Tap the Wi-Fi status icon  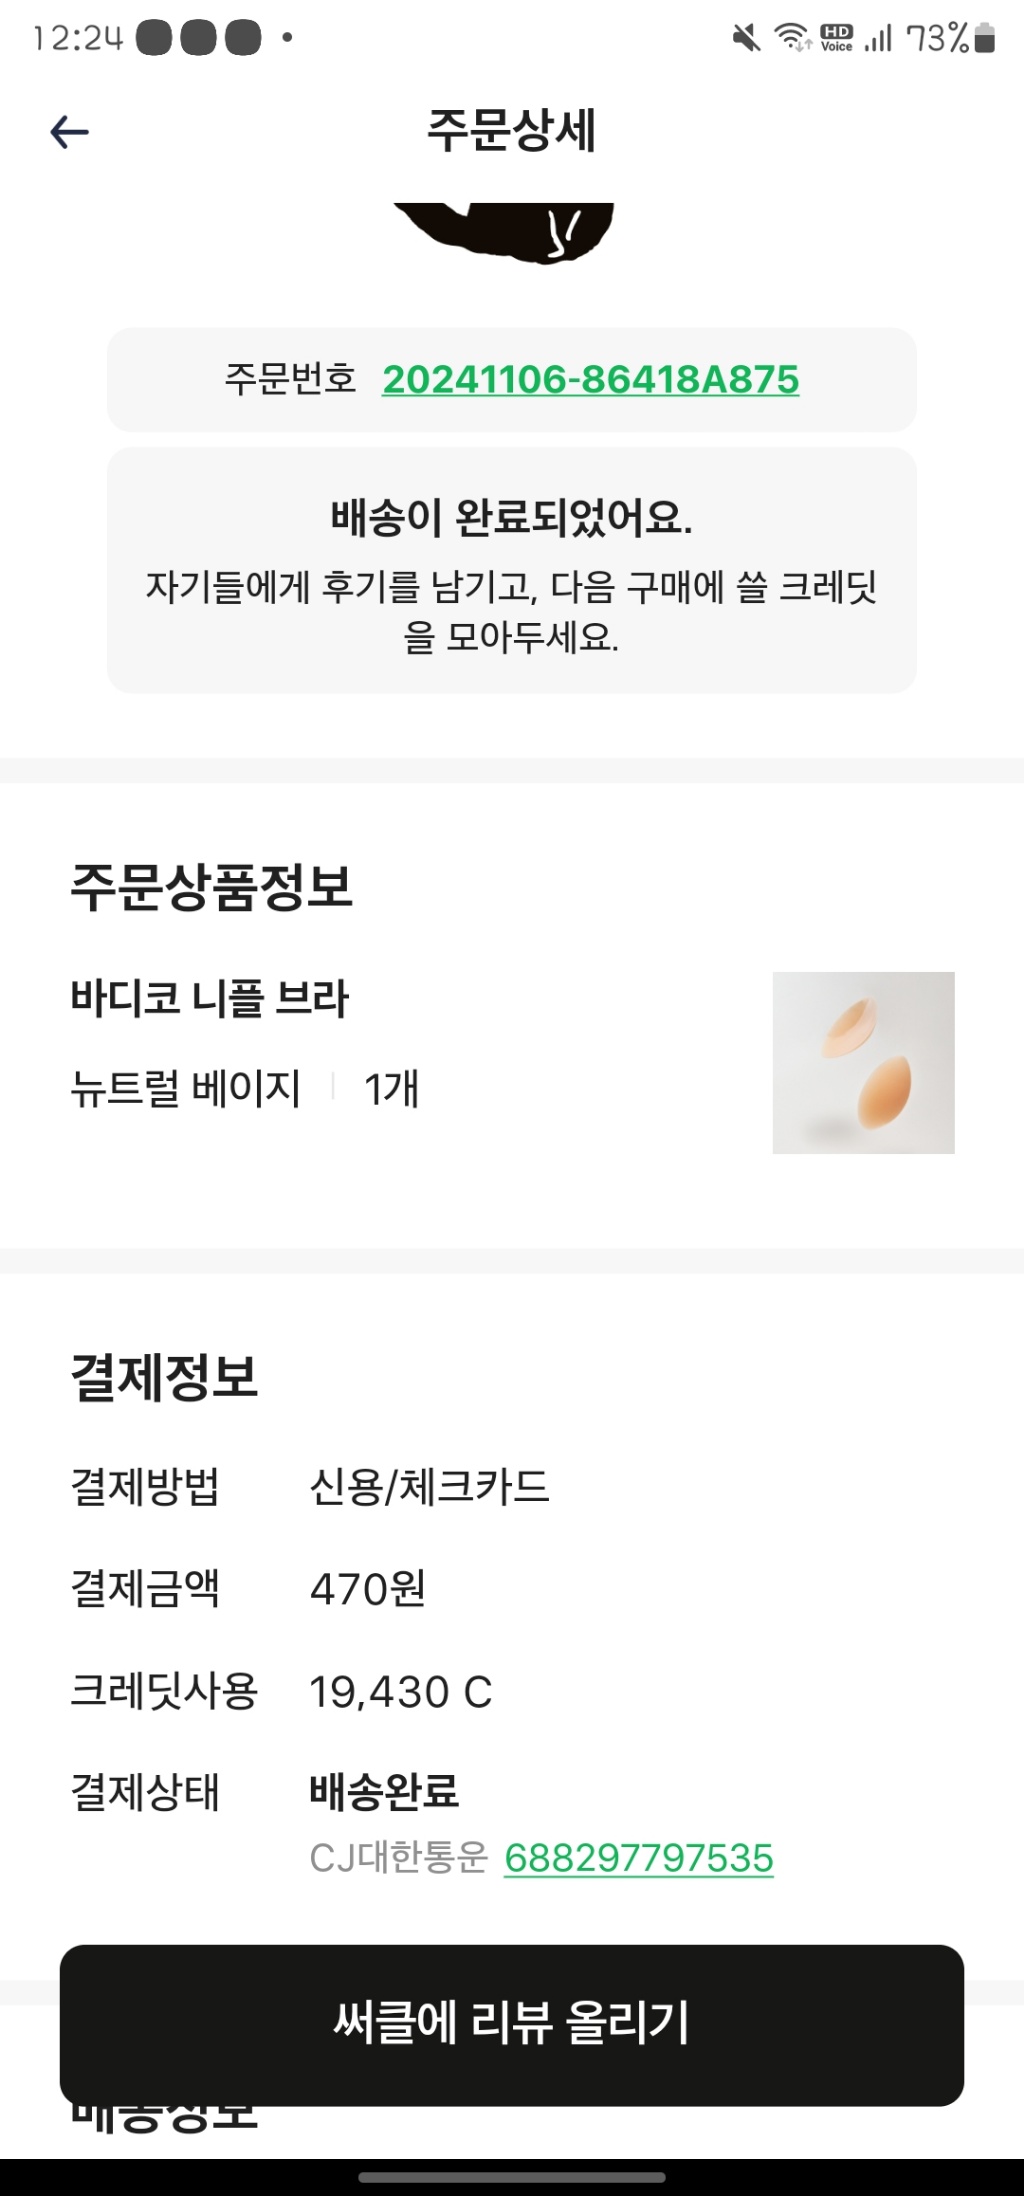point(793,38)
